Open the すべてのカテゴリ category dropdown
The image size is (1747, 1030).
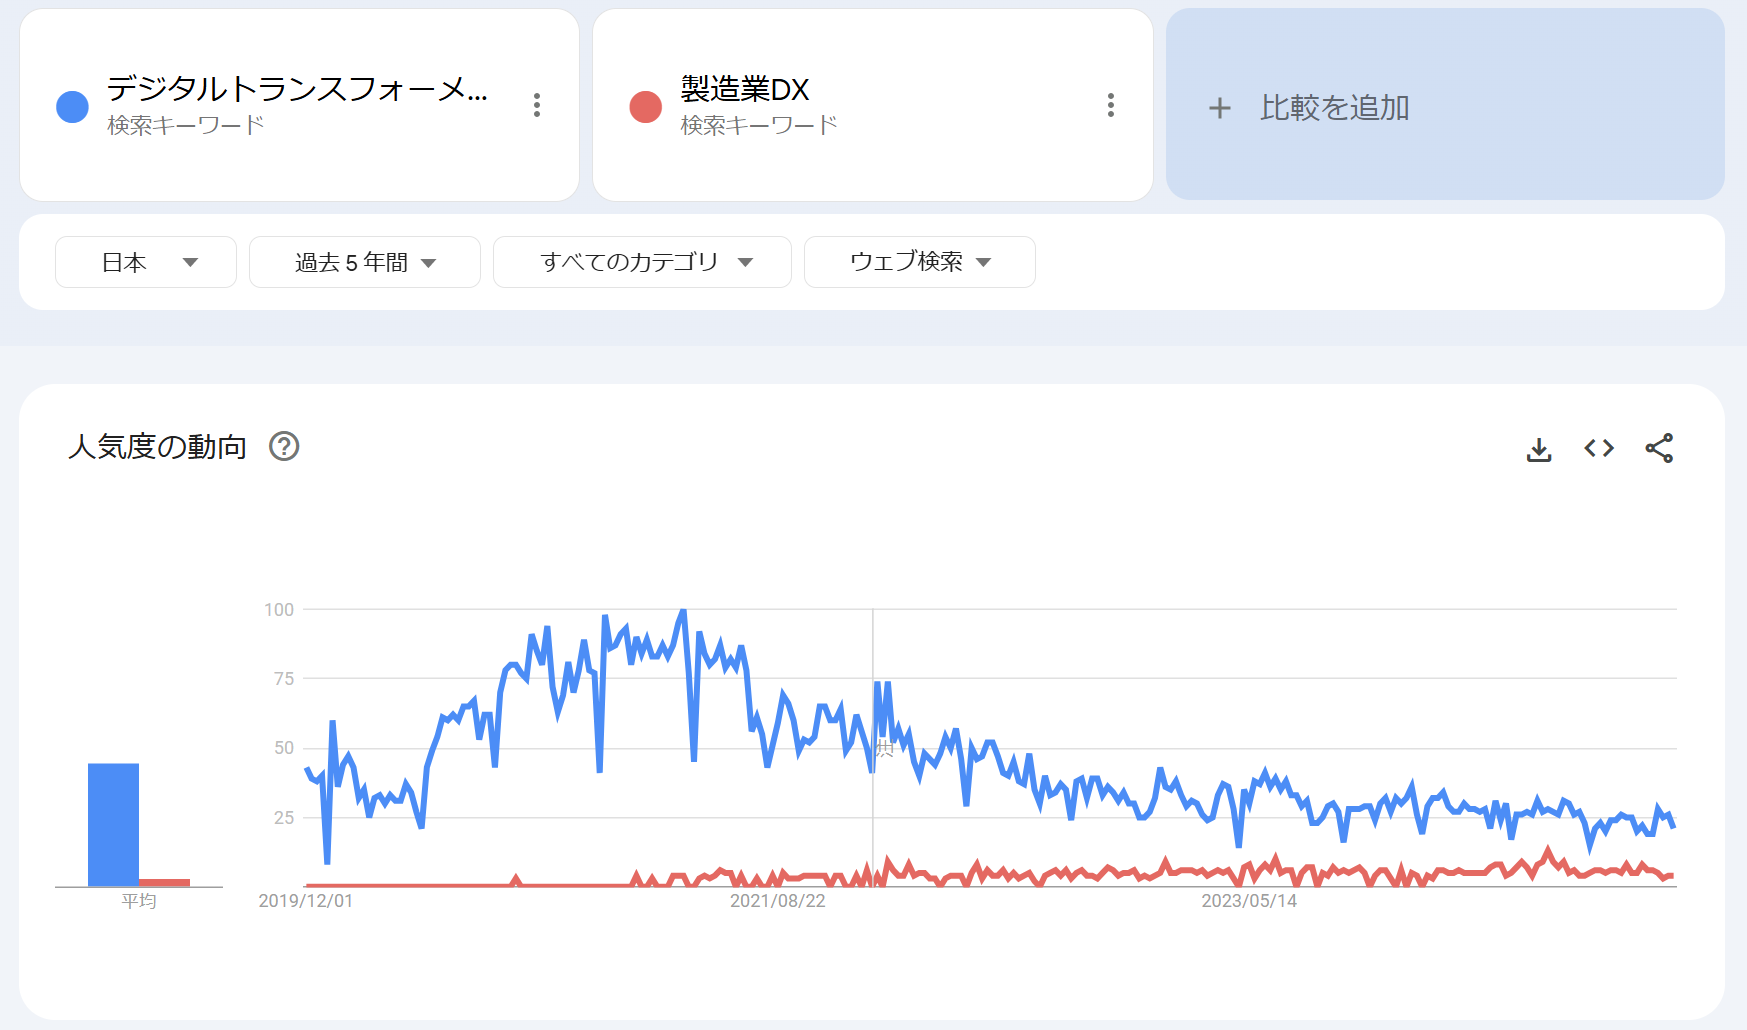point(642,261)
